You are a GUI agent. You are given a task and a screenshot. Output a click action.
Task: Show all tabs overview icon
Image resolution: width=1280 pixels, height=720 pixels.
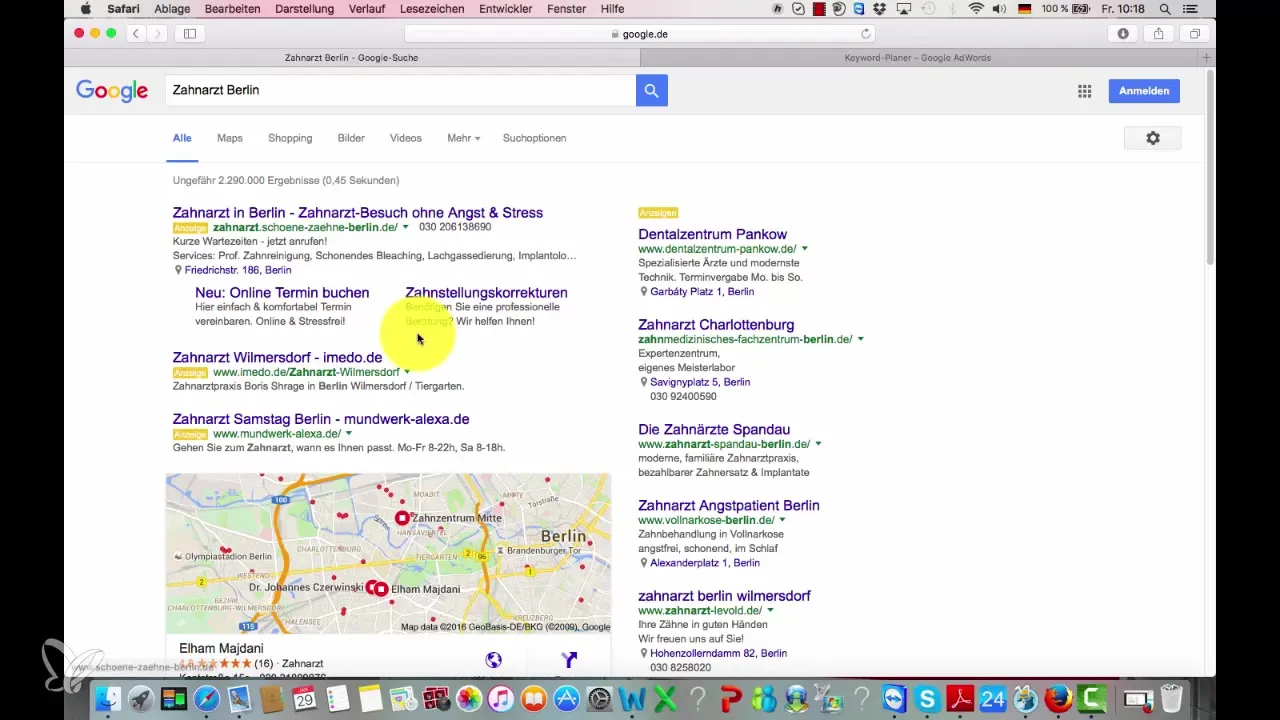pyautogui.click(x=1194, y=33)
